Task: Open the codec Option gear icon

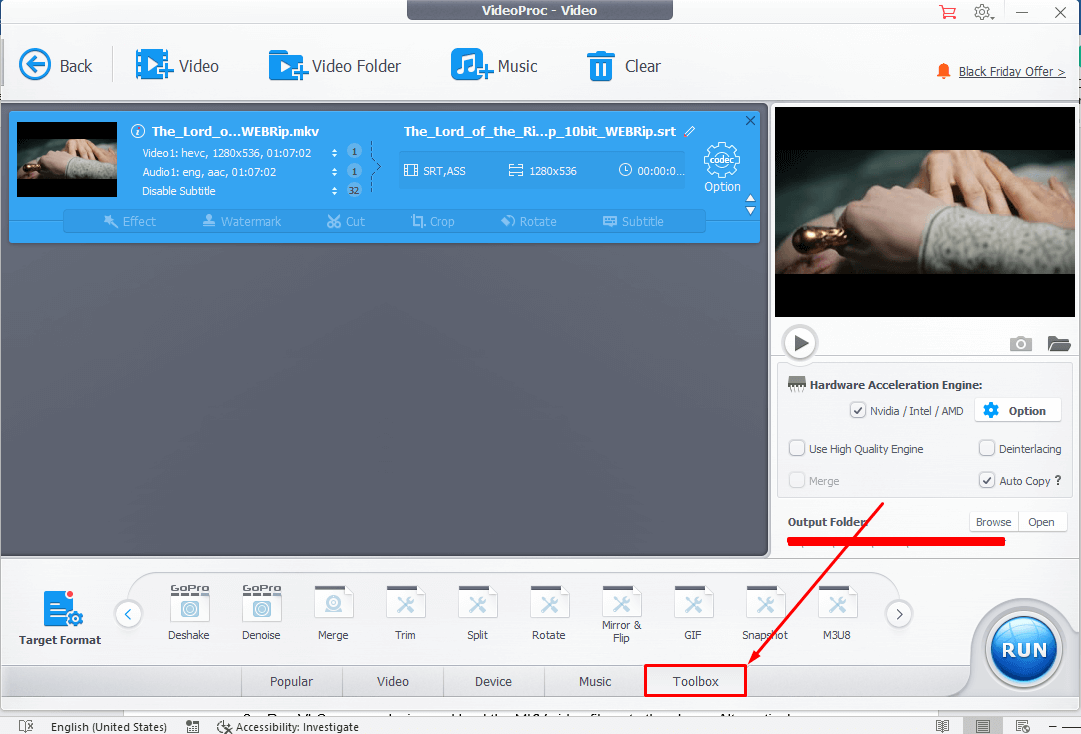Action: click(721, 160)
